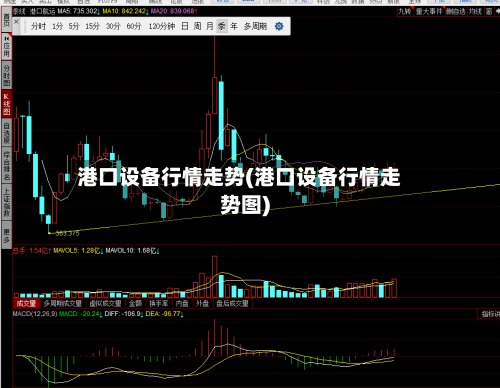
Task: Switch chart to 15分 period
Action: click(92, 26)
